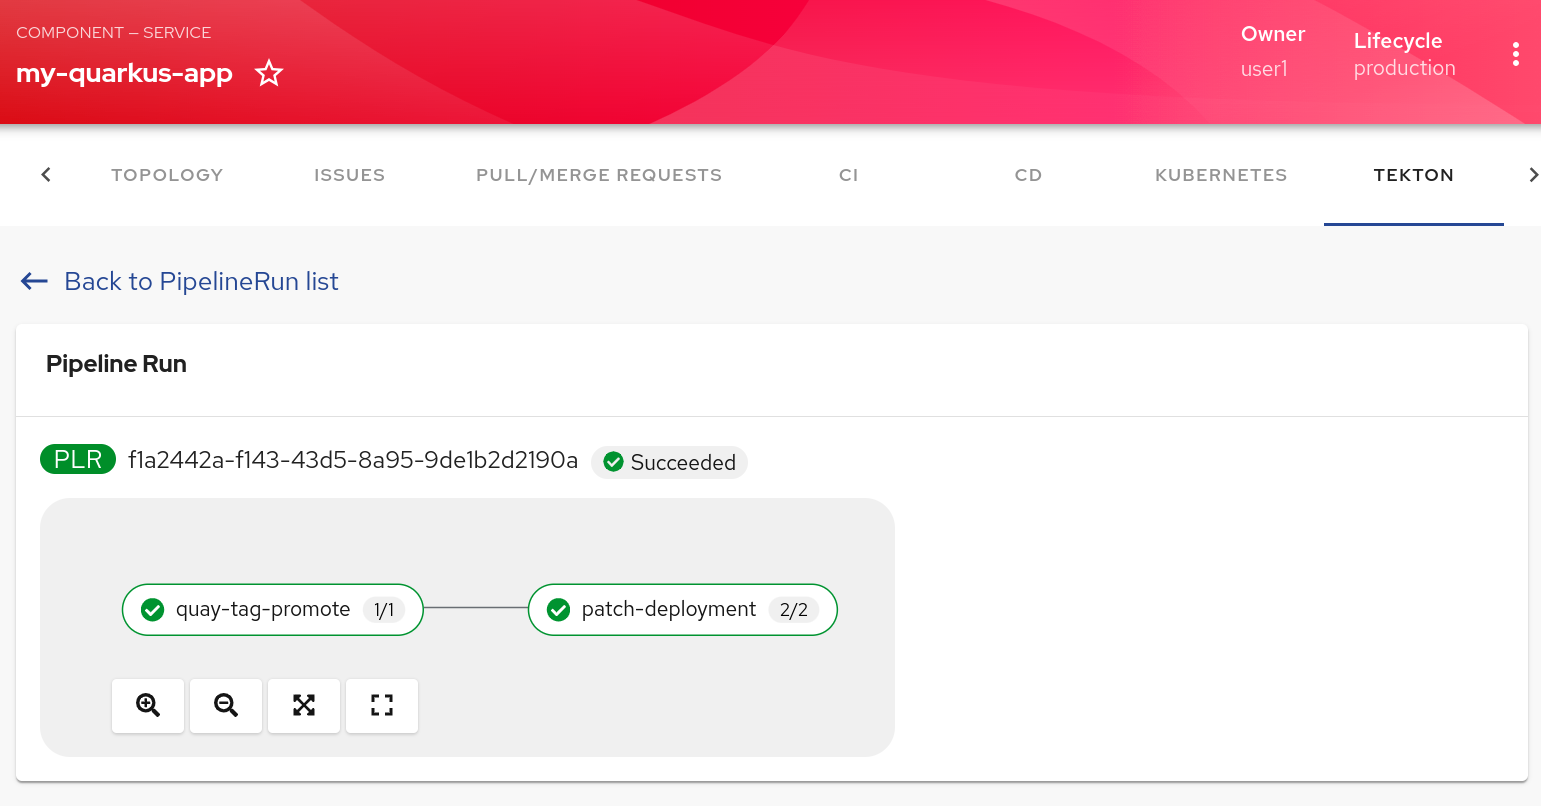Click green check icon on quay-tag-promote node
The height and width of the screenshot is (806, 1541).
coord(152,610)
